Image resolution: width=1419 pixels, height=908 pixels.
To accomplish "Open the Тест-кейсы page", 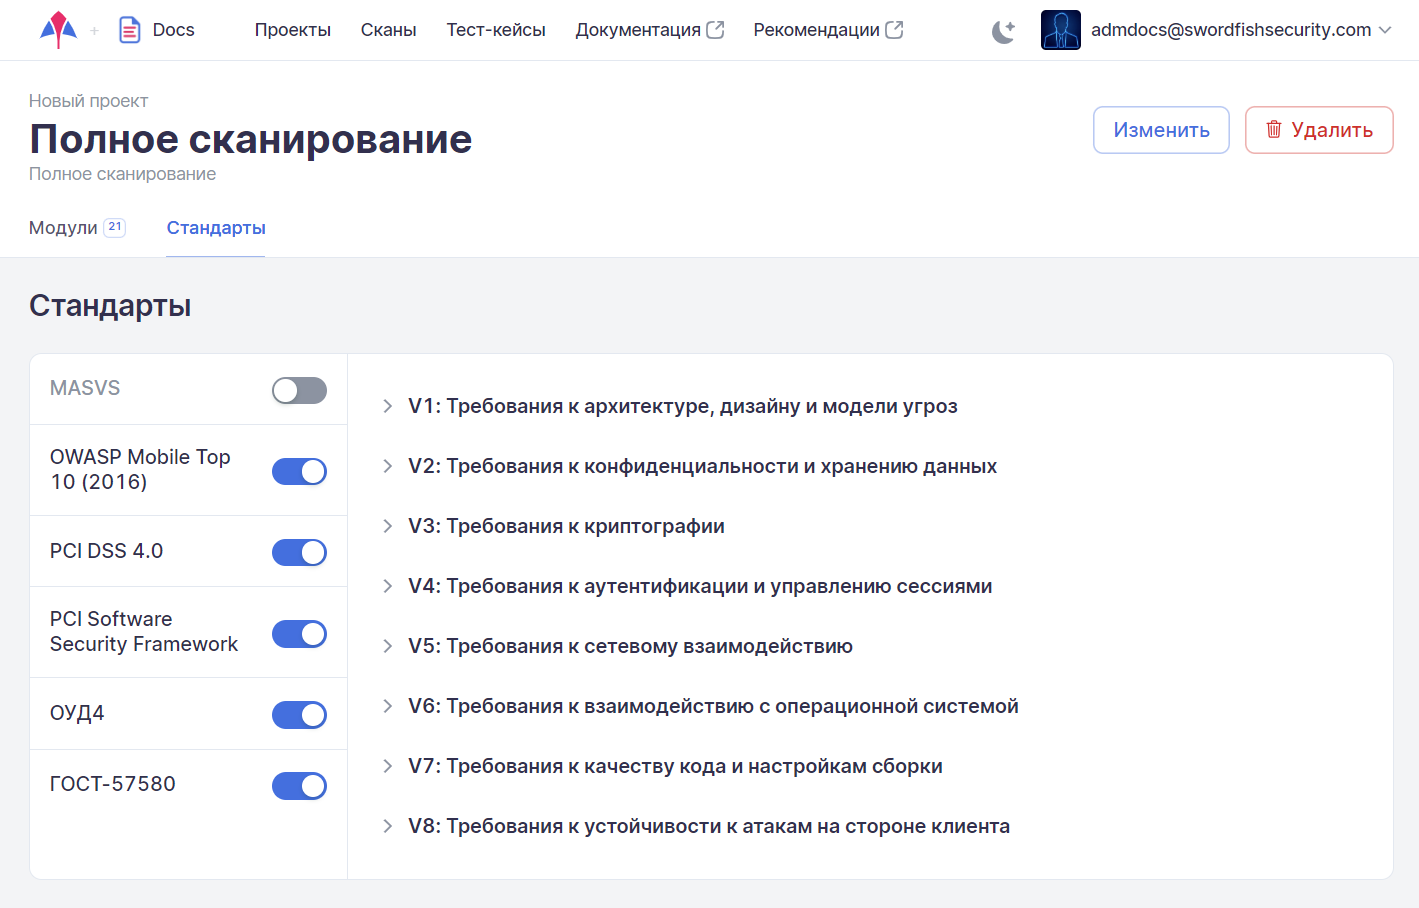I will [495, 30].
